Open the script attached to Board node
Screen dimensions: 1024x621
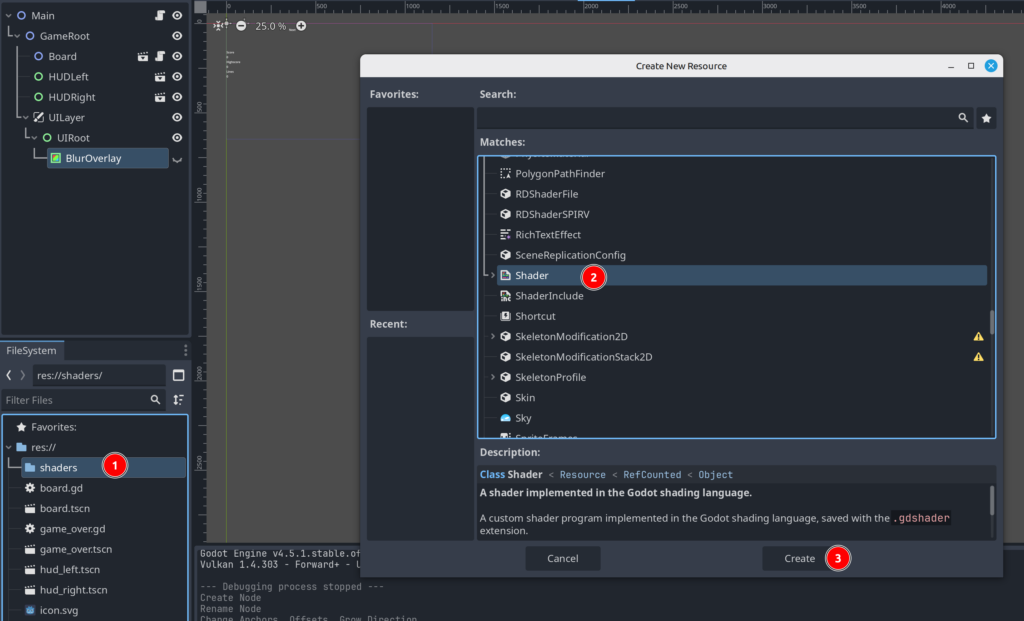(x=160, y=57)
